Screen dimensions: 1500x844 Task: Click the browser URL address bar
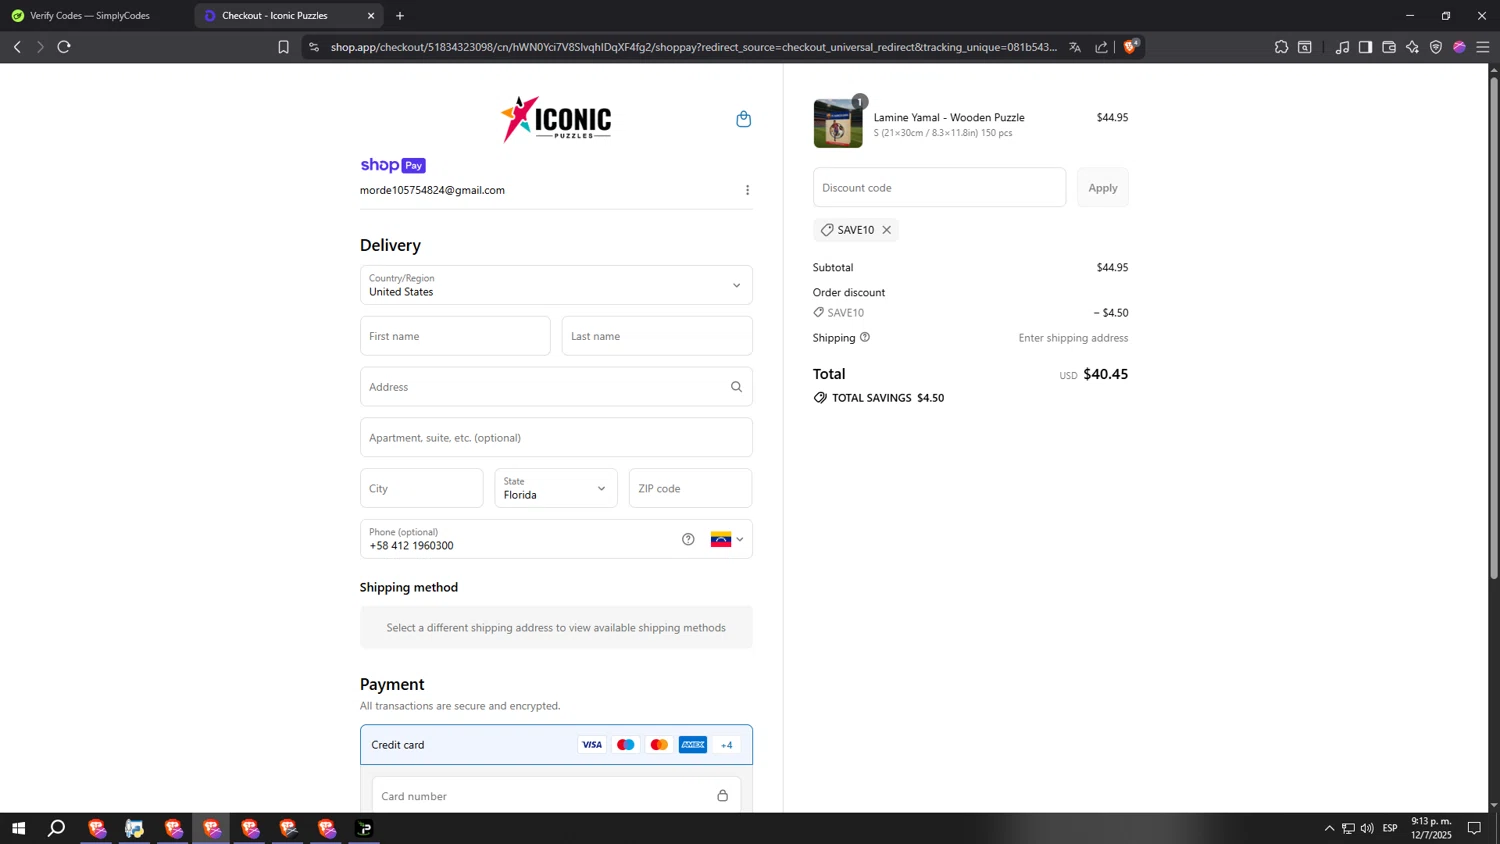click(693, 47)
